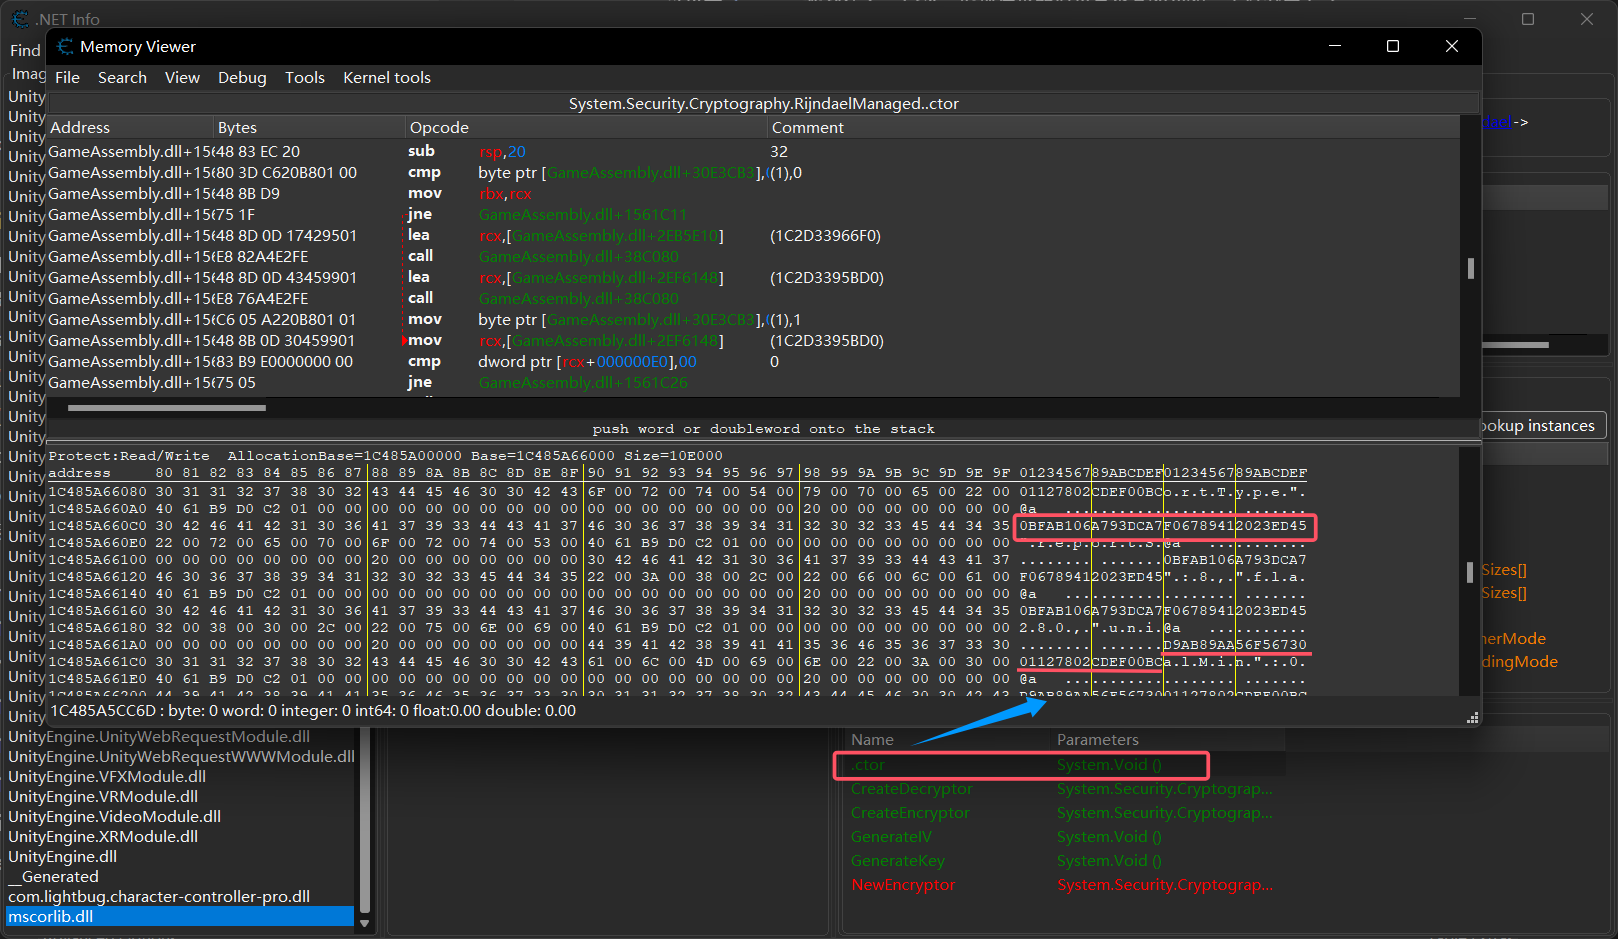Click the Memory Viewer resize grip
The width and height of the screenshot is (1618, 939).
[1472, 718]
